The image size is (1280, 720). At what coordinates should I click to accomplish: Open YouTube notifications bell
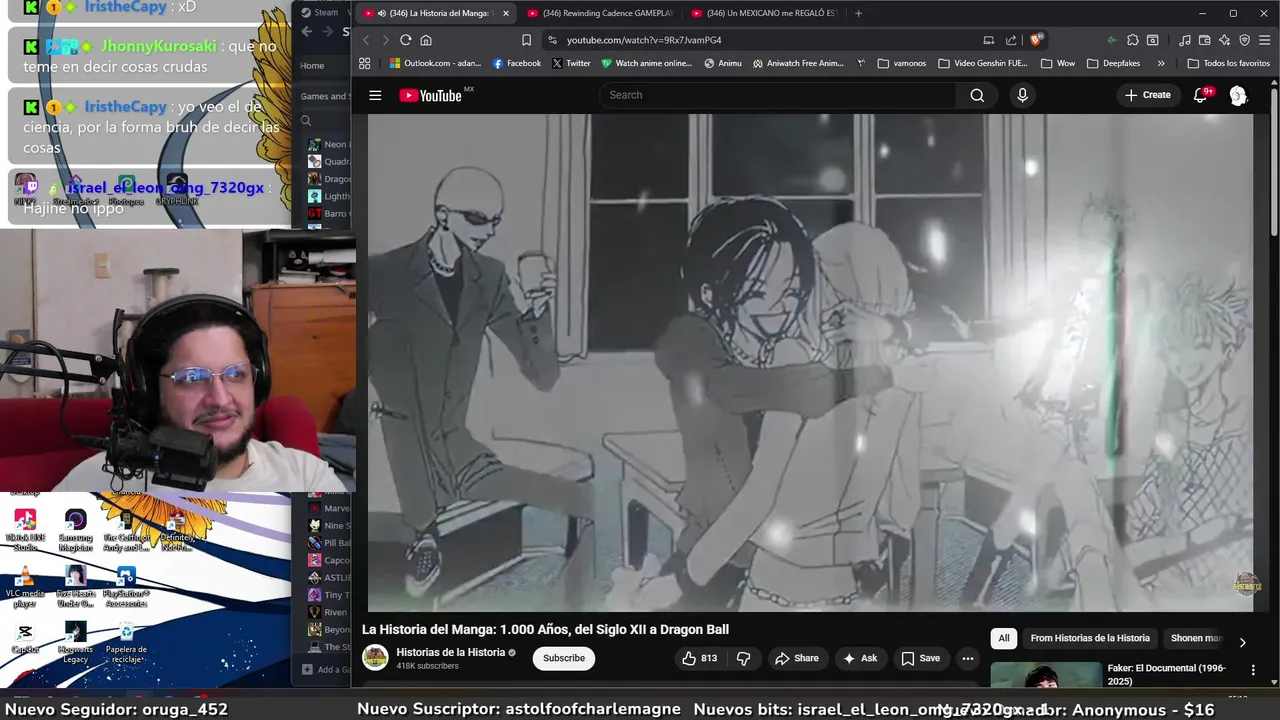point(1201,95)
